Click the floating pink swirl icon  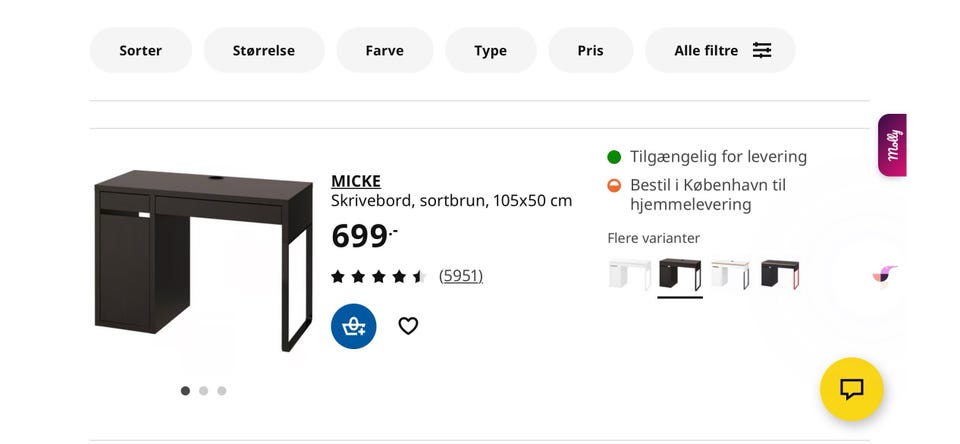884,274
